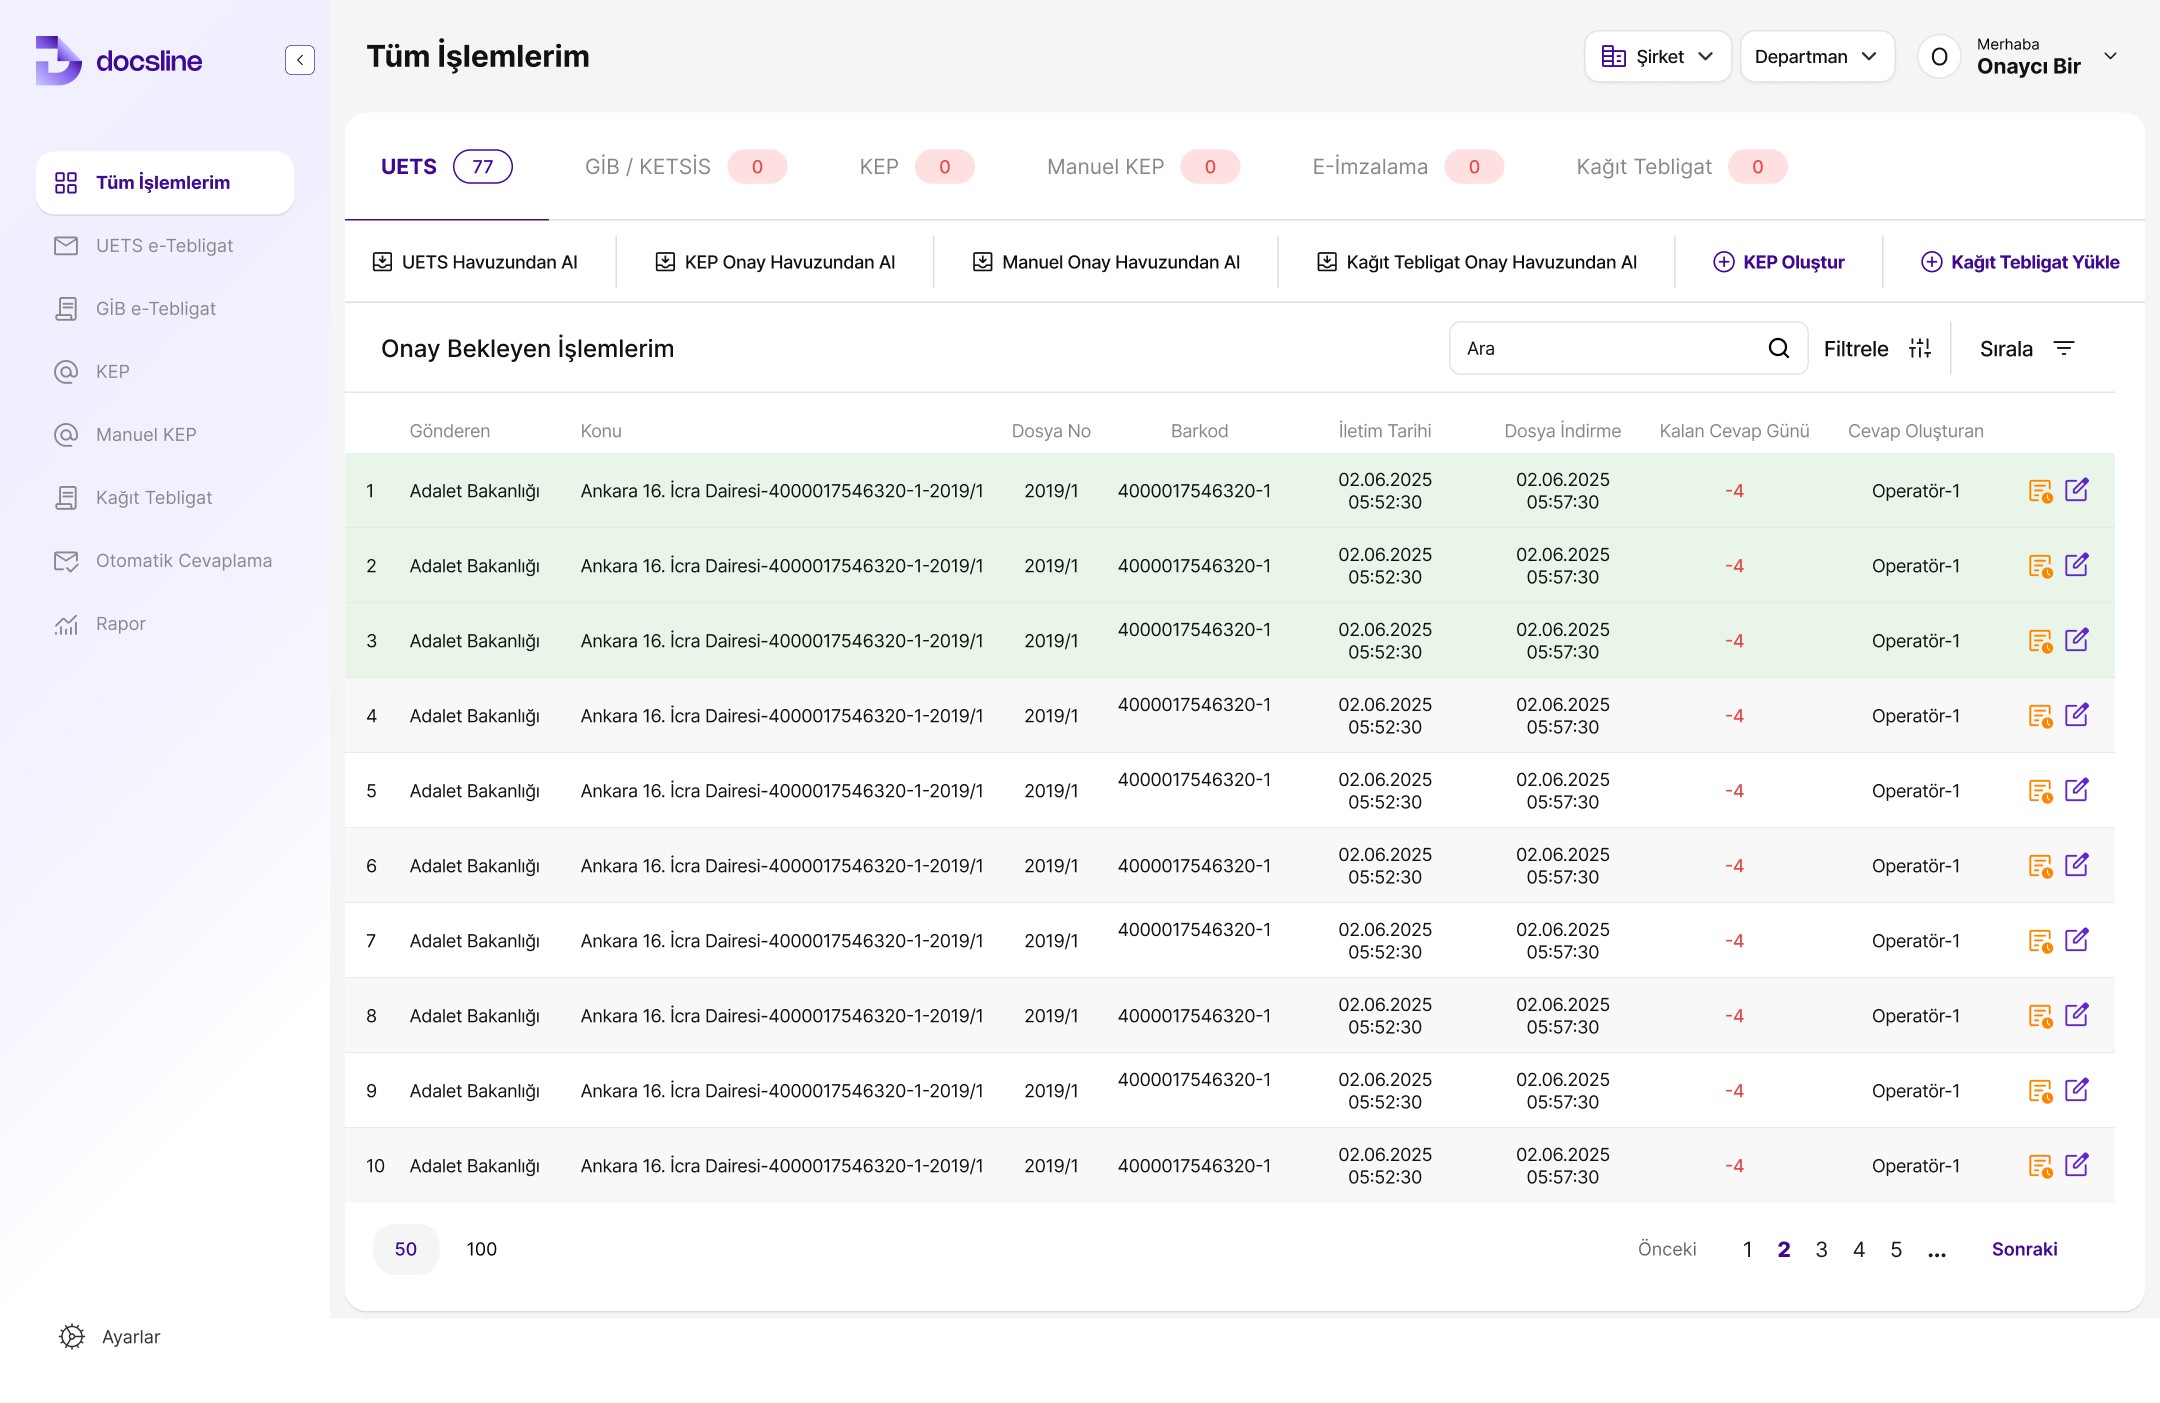Open Filtrele filter sliders icon
The width and height of the screenshot is (2160, 1403).
[x=1919, y=348]
